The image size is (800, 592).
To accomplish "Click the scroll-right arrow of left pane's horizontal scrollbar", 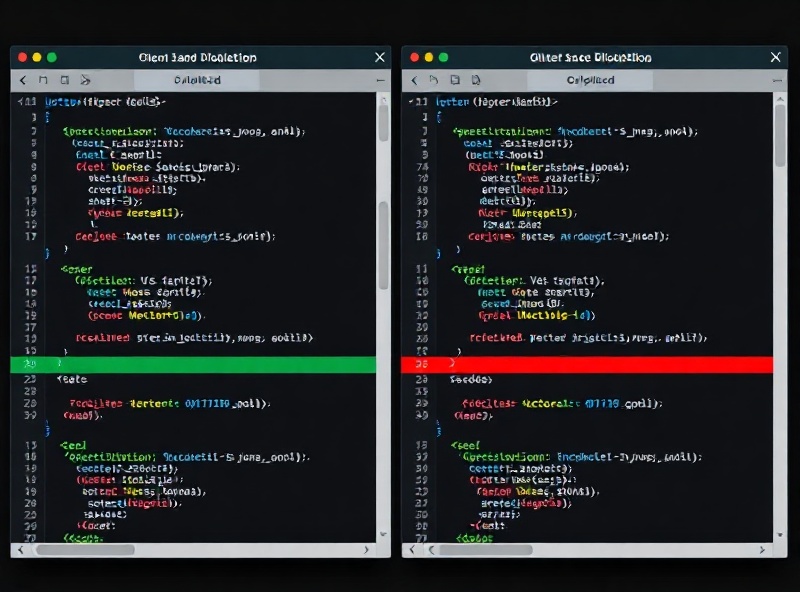I will [x=366, y=550].
